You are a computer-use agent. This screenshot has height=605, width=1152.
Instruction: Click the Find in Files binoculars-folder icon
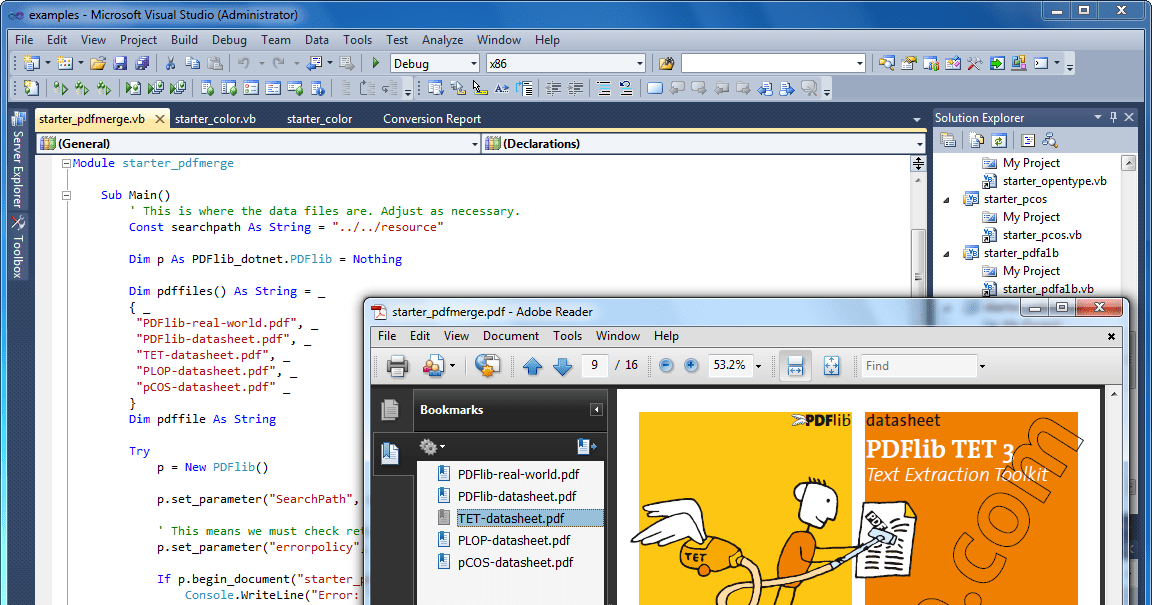pyautogui.click(x=666, y=64)
